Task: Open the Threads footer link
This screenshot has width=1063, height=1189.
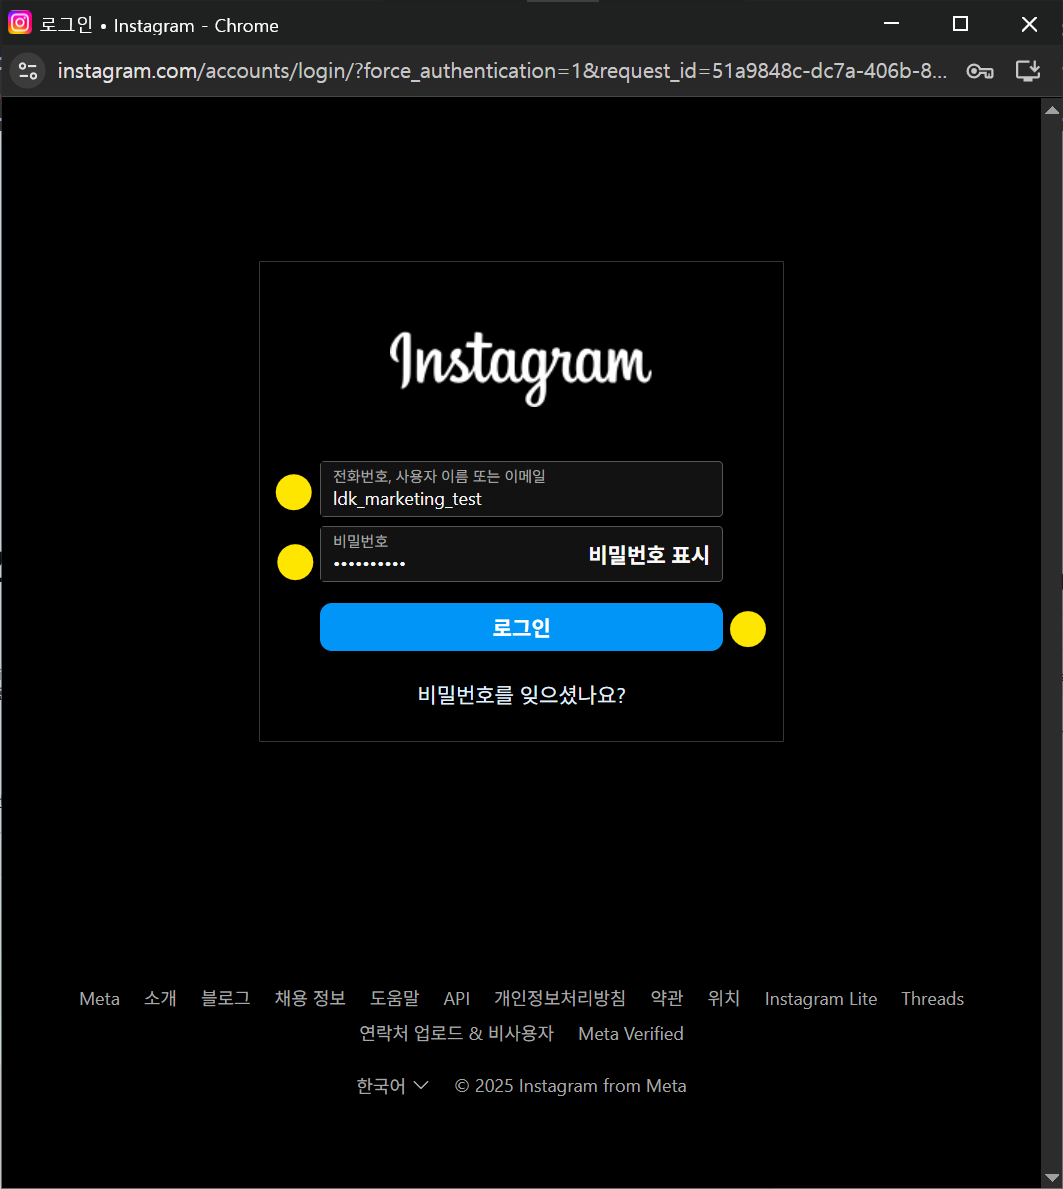Action: [x=933, y=999]
